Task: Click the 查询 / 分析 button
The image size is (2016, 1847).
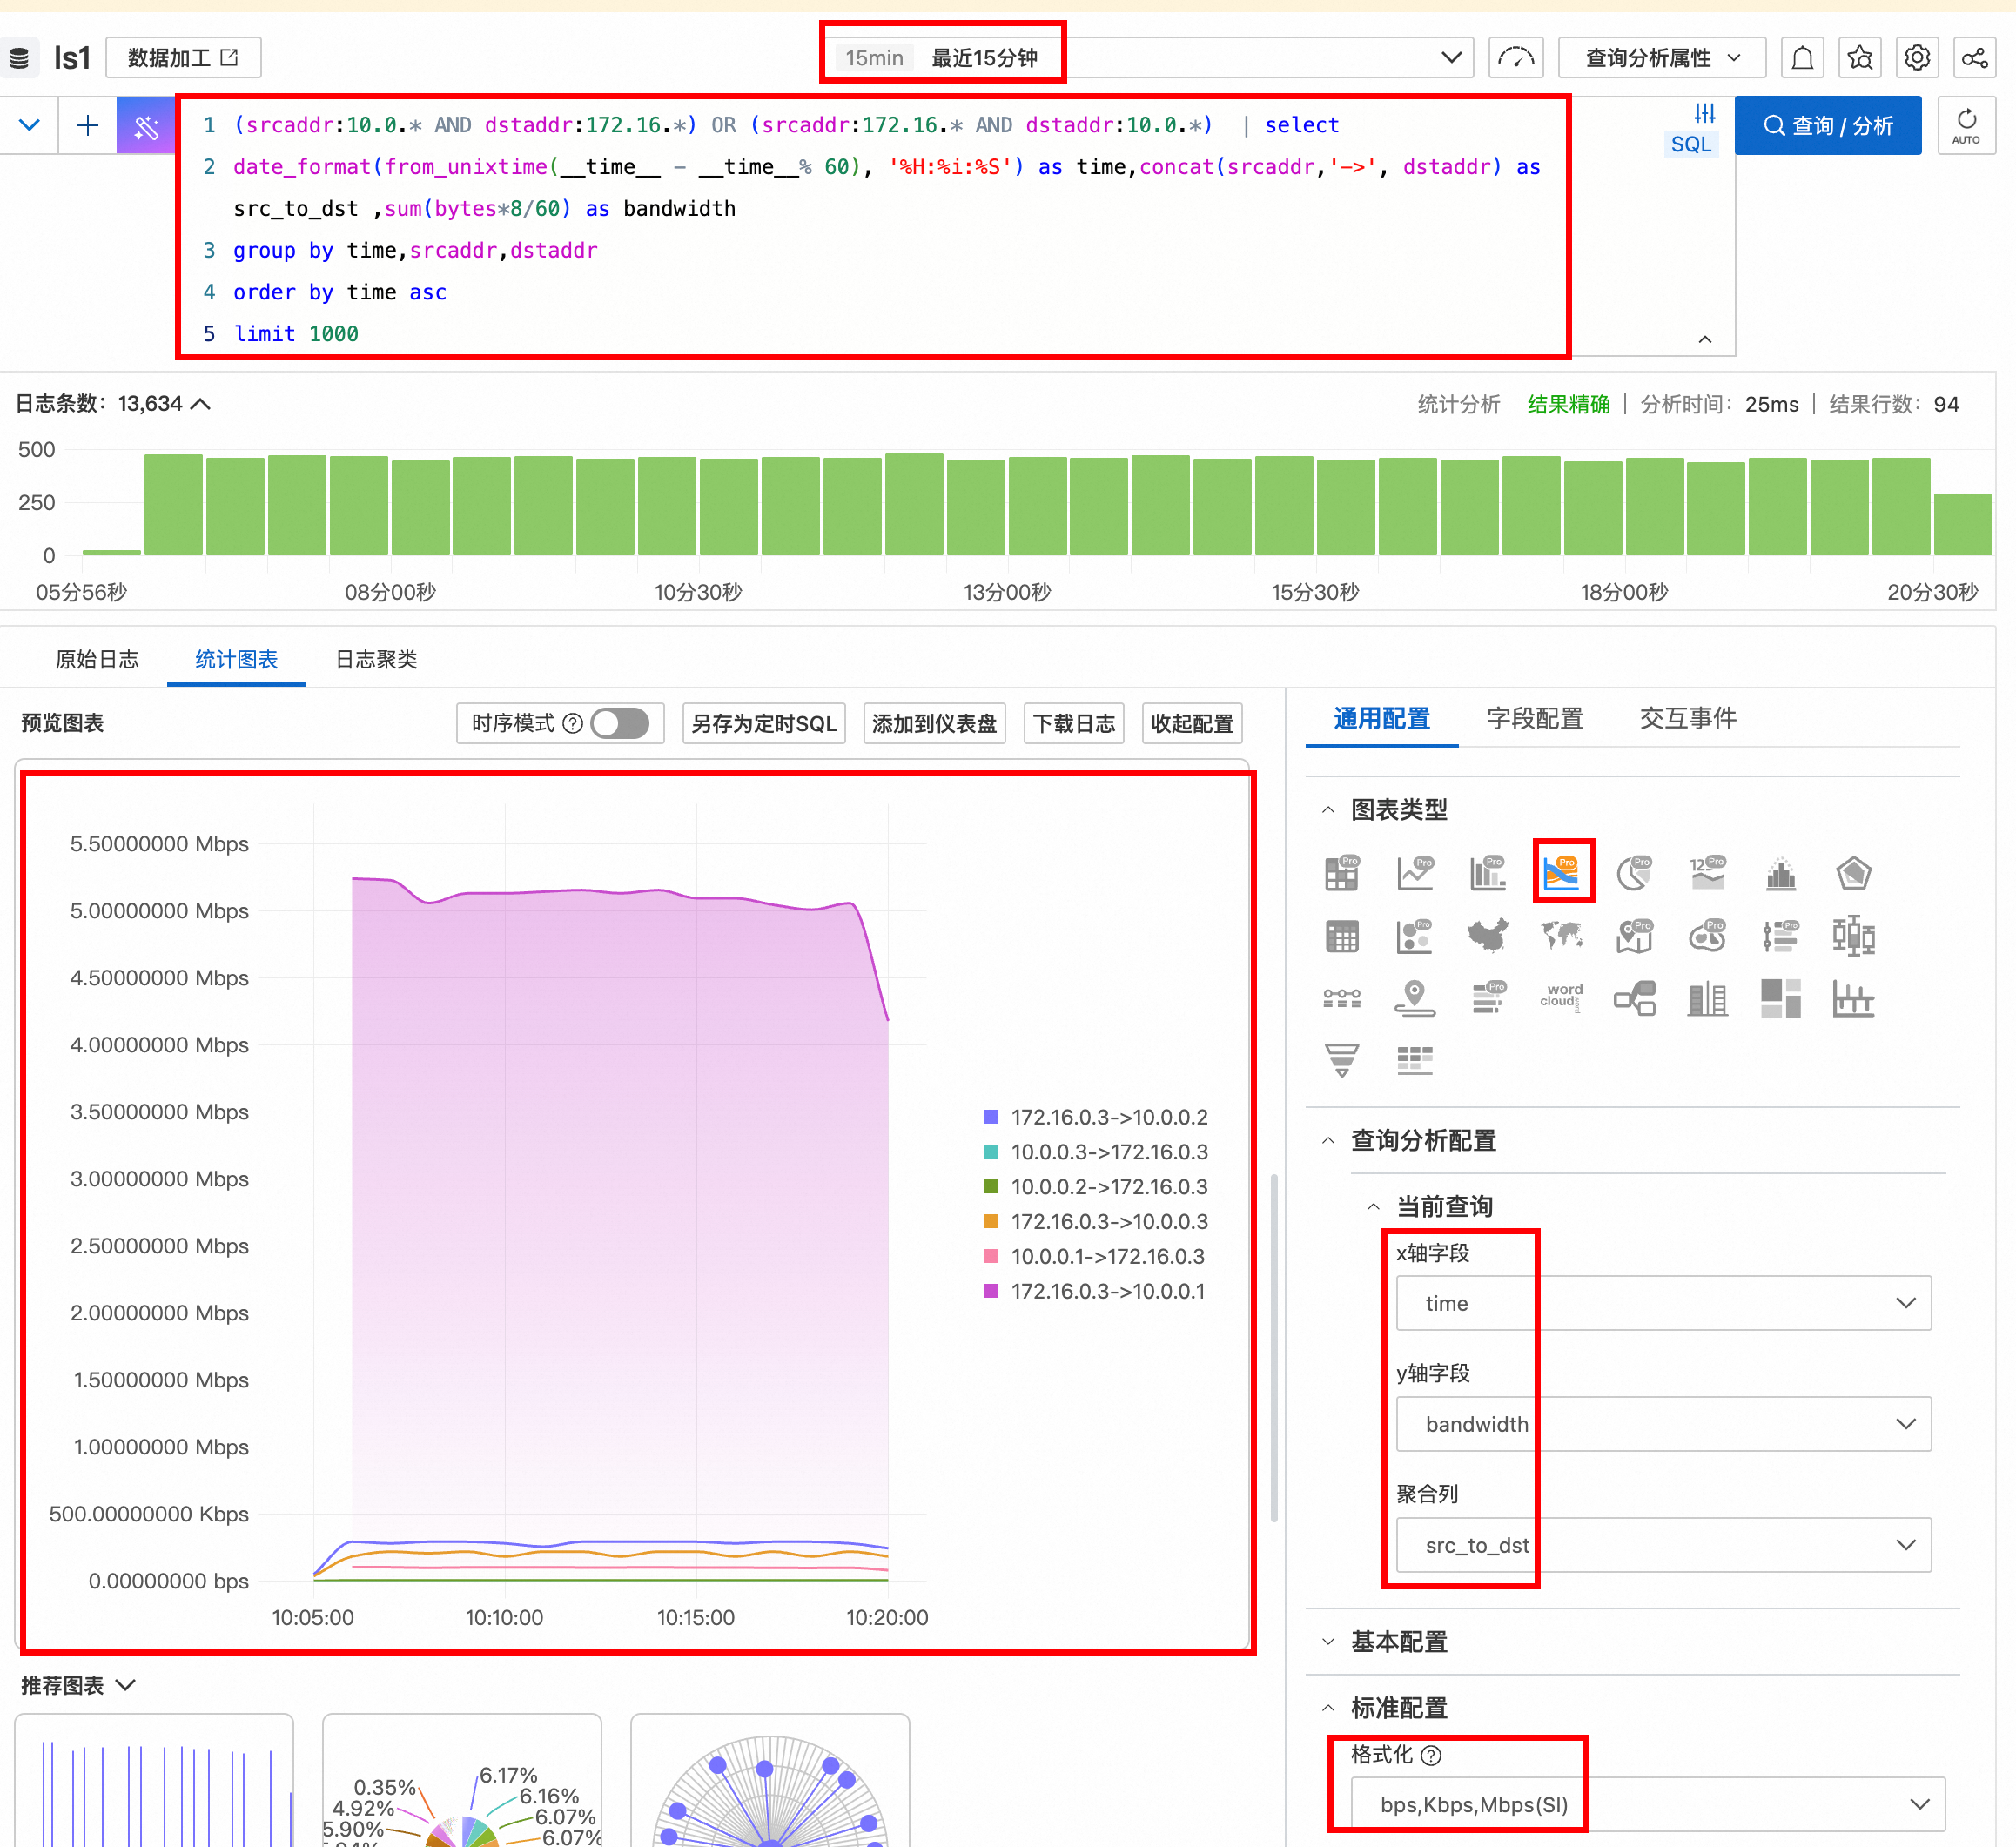Action: click(x=1828, y=126)
